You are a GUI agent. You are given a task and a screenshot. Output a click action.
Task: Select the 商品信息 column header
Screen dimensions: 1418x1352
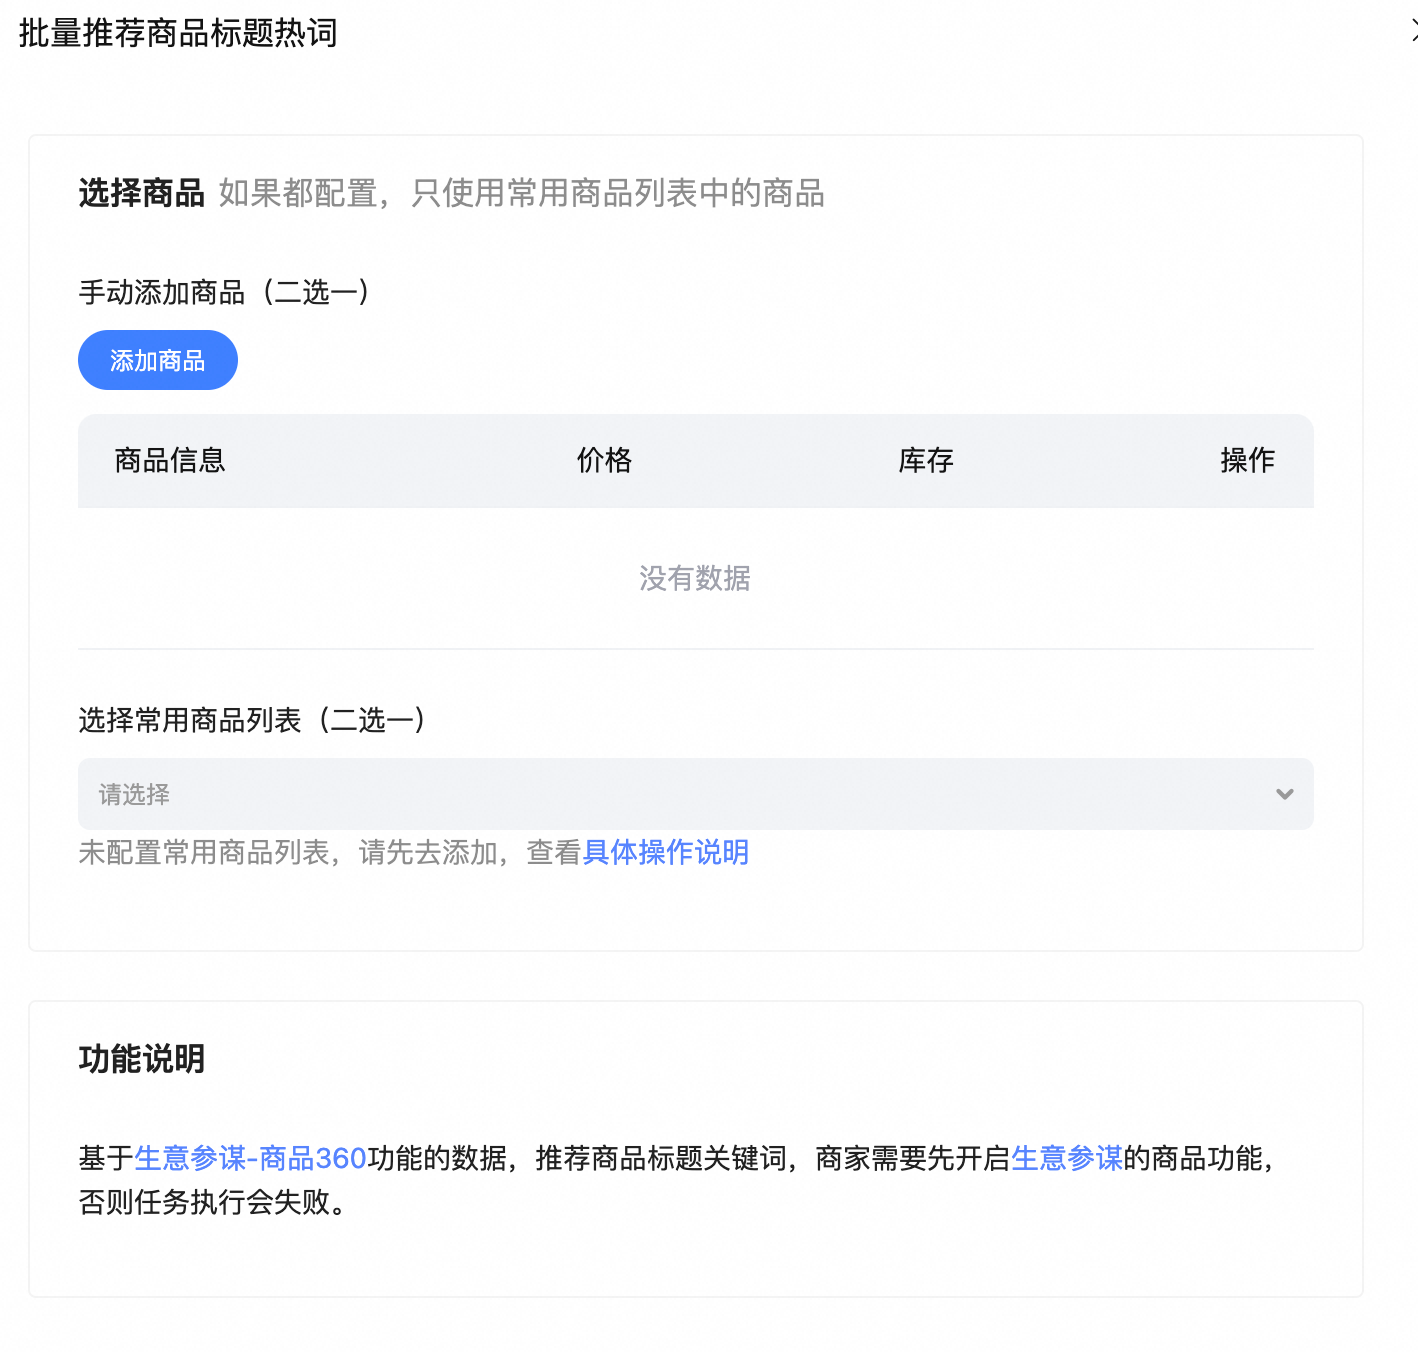[170, 460]
